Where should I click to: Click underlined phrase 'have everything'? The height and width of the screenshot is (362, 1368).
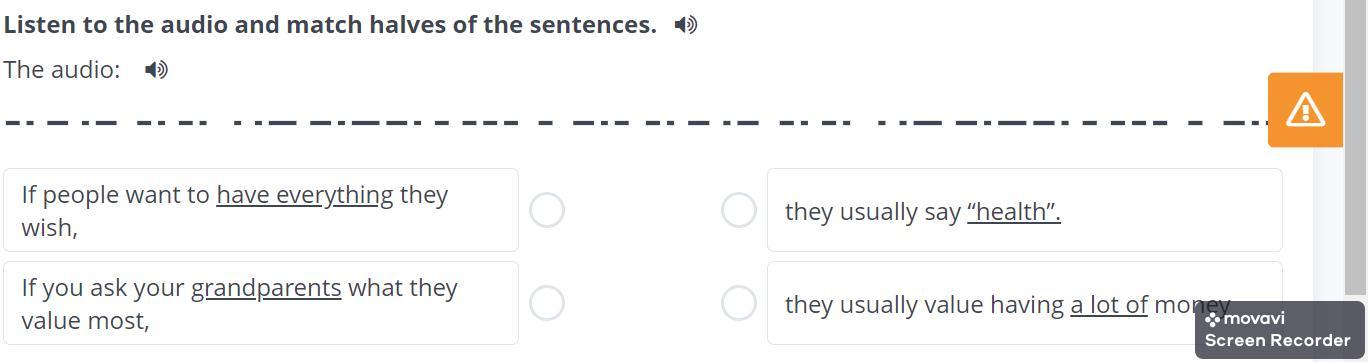coord(305,195)
